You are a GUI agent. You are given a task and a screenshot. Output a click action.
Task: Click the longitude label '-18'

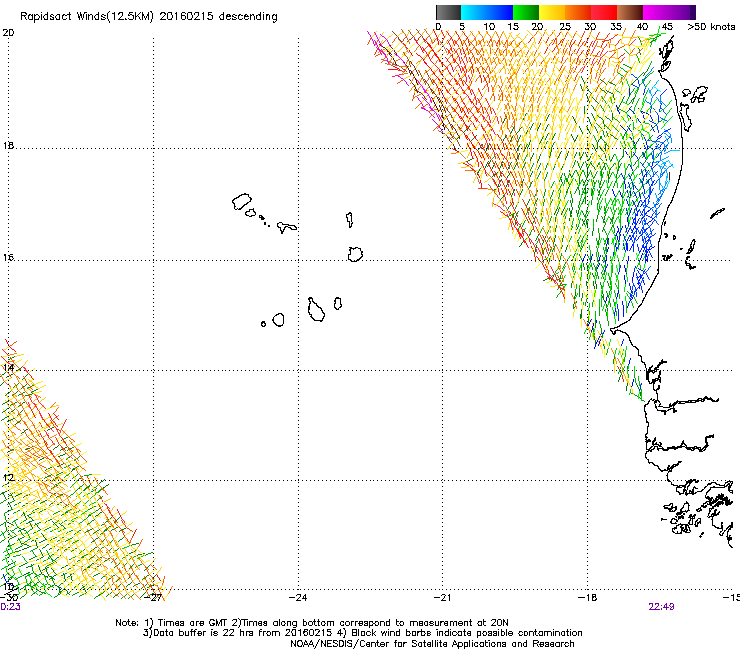coord(588,597)
